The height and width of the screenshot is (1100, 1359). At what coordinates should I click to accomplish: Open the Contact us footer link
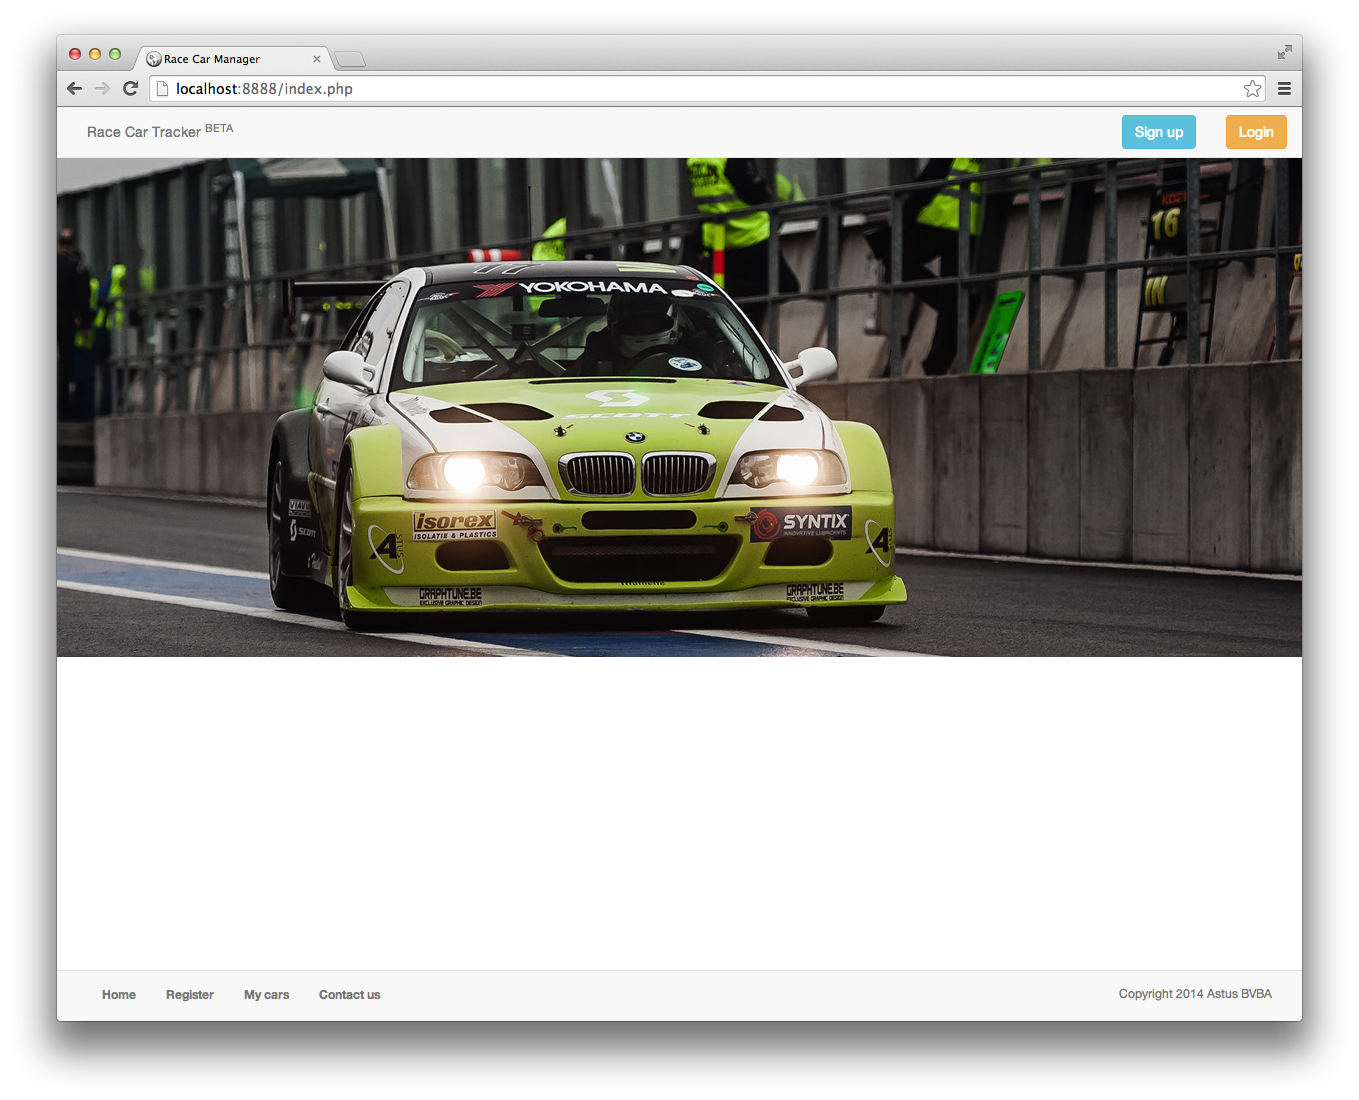pyautogui.click(x=349, y=995)
